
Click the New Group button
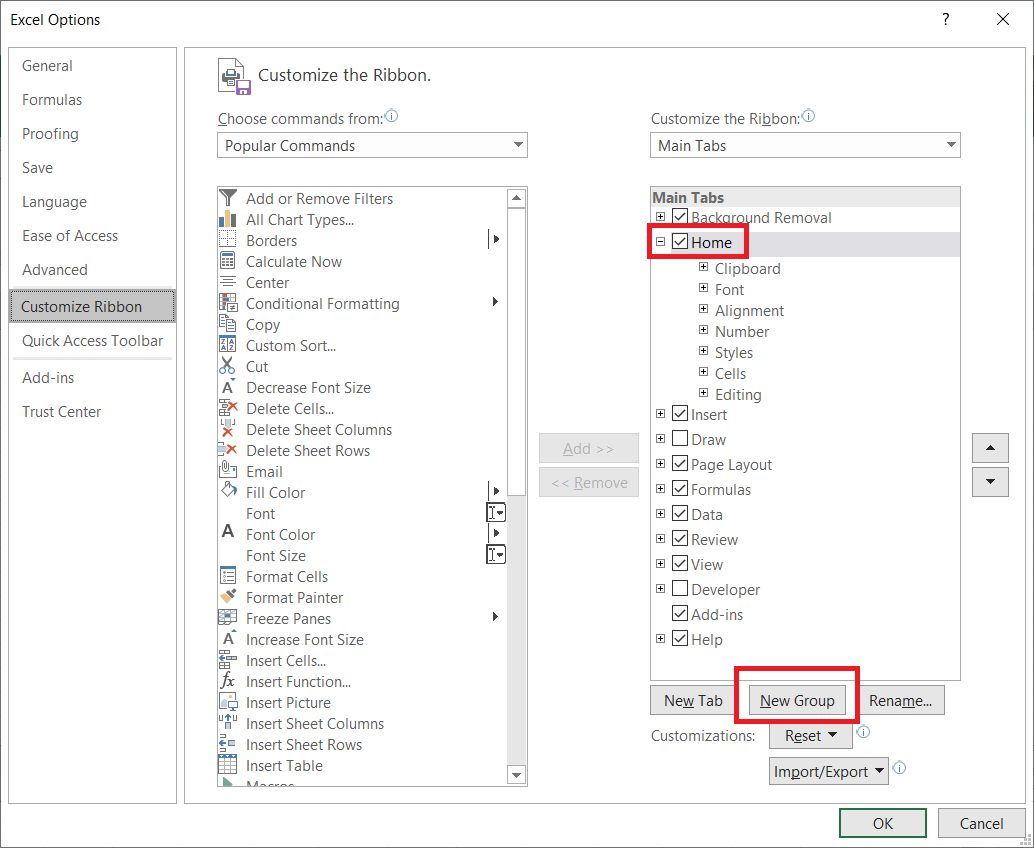[x=797, y=700]
